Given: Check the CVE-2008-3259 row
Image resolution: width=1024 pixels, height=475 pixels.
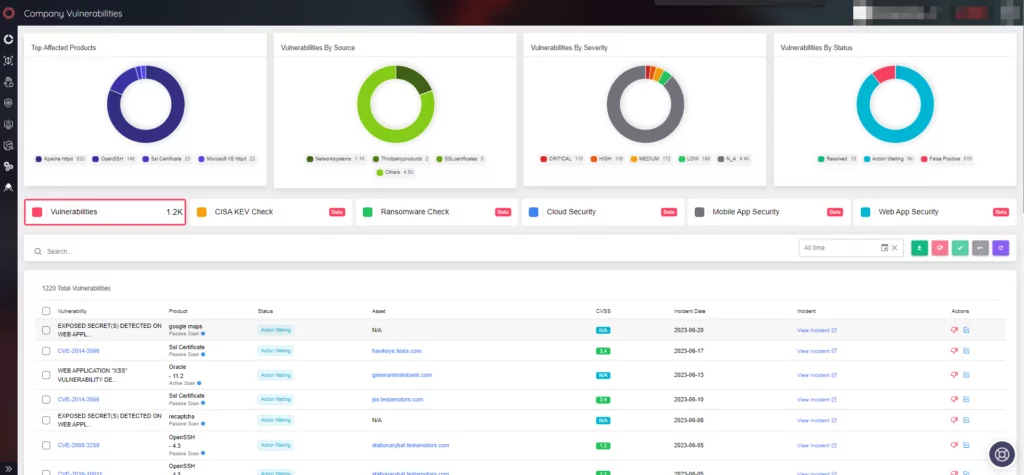Looking at the screenshot, I should (x=46, y=445).
